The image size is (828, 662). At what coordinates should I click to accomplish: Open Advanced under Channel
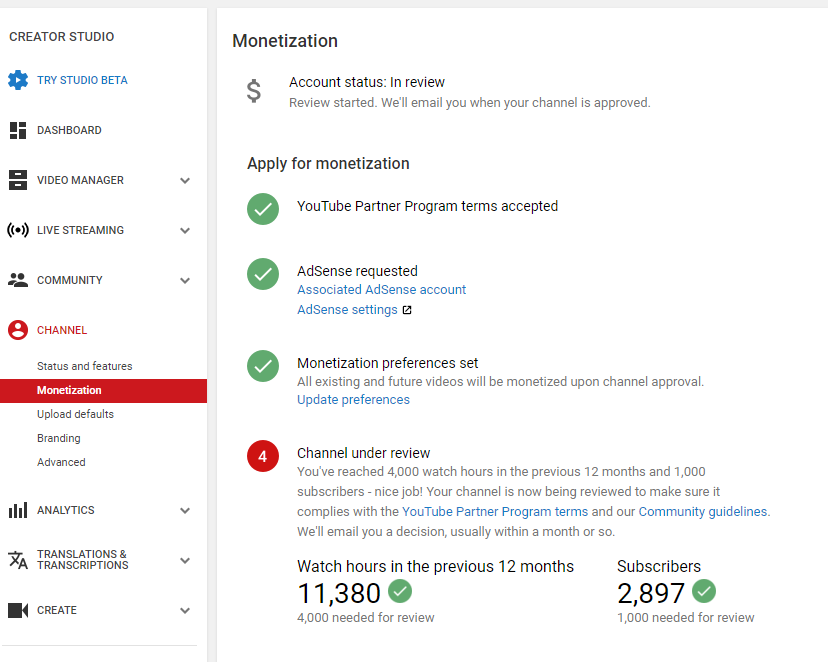[61, 462]
